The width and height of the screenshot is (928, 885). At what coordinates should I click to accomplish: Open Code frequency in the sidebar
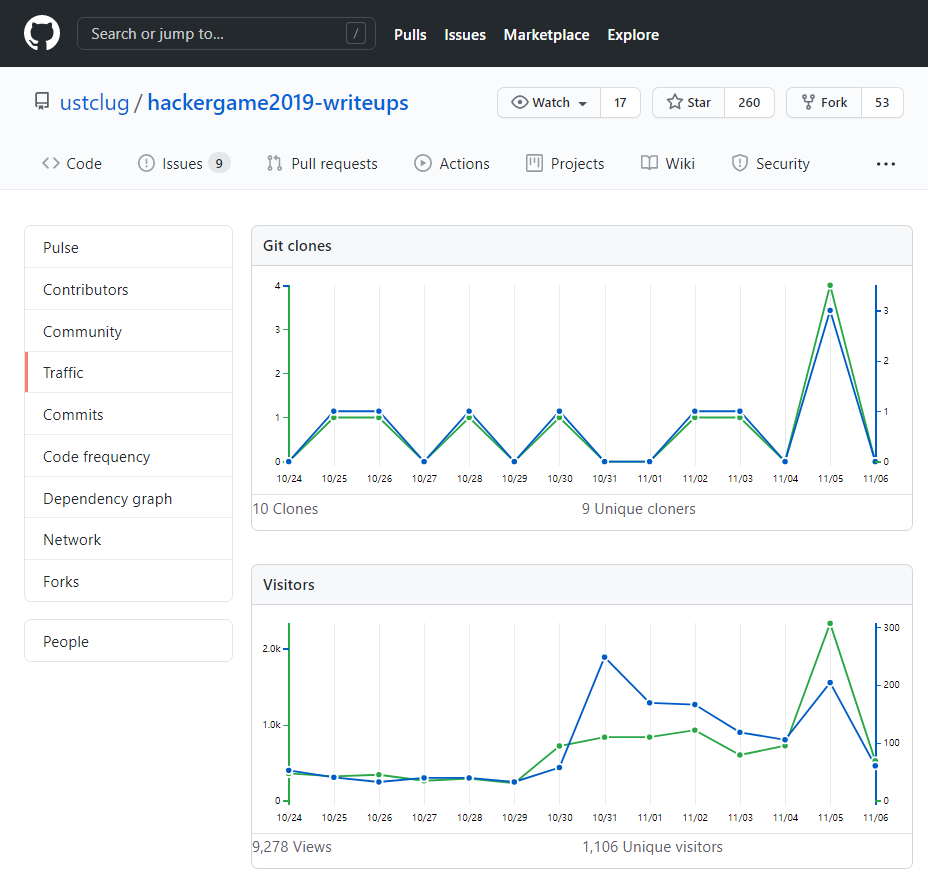click(x=128, y=456)
